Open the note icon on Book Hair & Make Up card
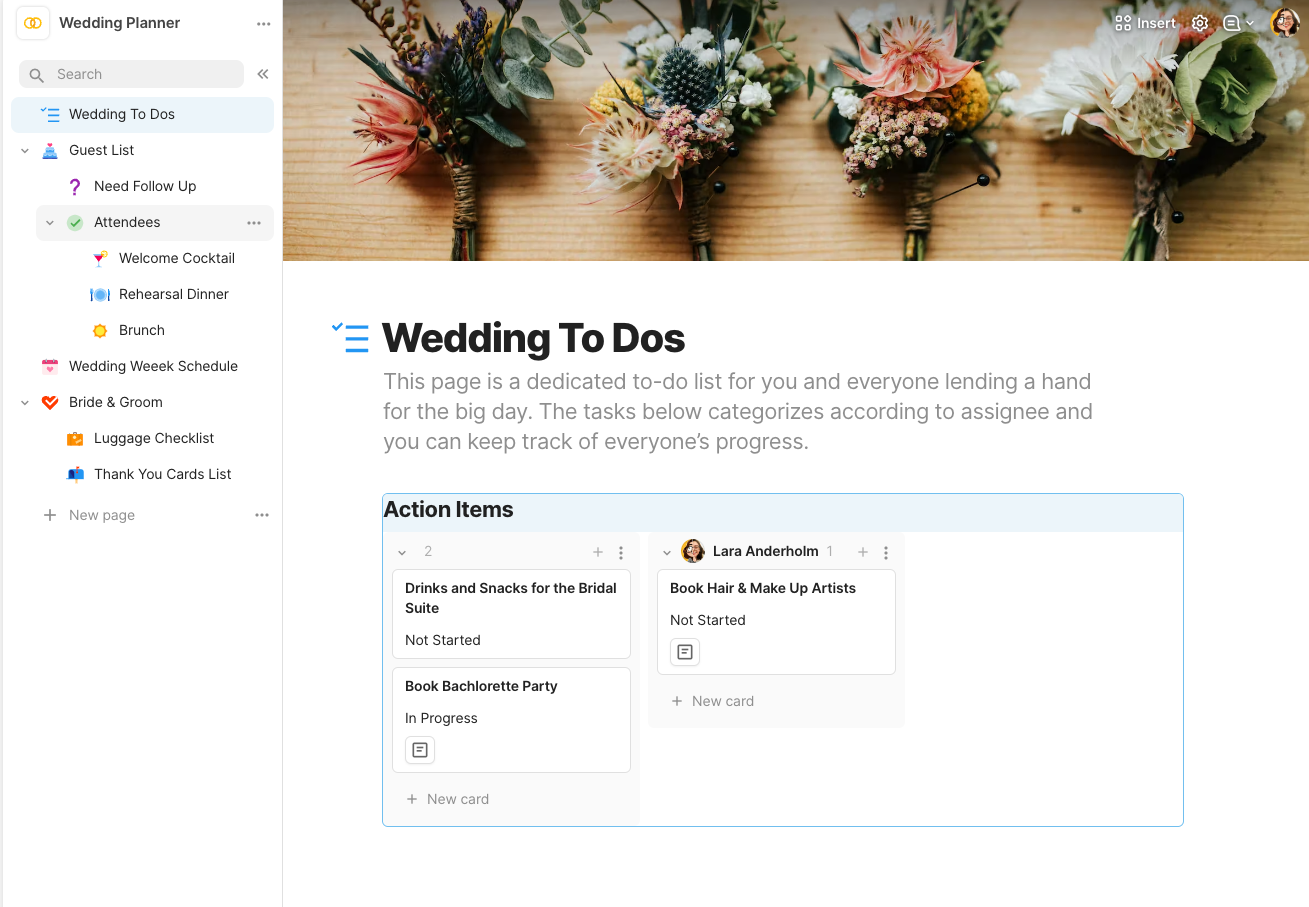This screenshot has width=1309, height=907. (685, 652)
